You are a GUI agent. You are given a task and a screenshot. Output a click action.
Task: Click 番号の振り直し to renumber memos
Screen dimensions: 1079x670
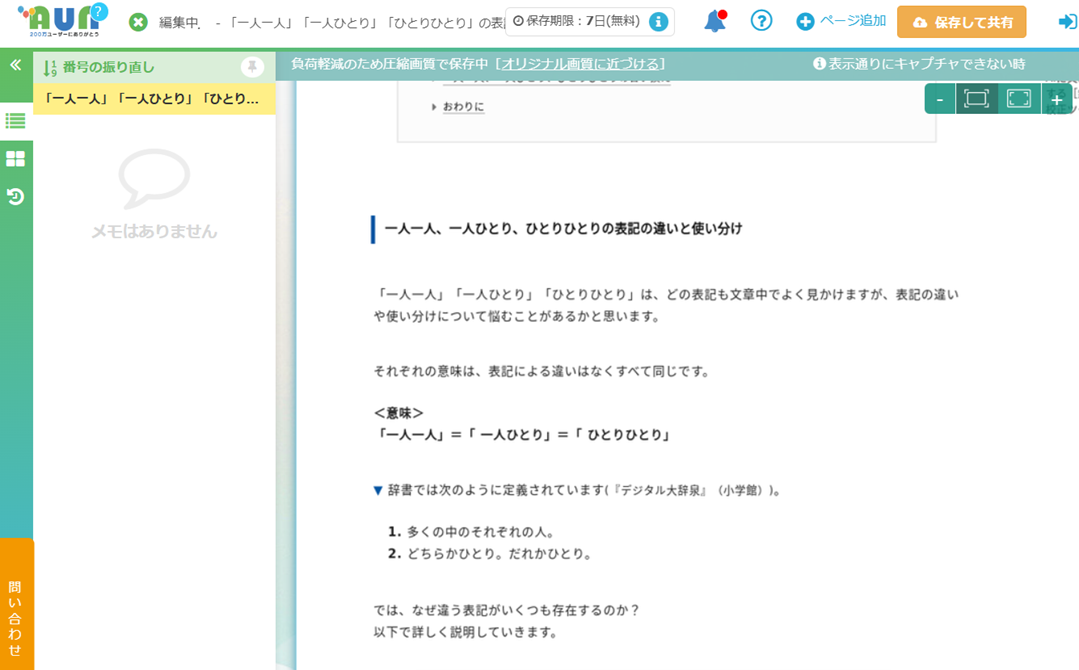point(108,67)
